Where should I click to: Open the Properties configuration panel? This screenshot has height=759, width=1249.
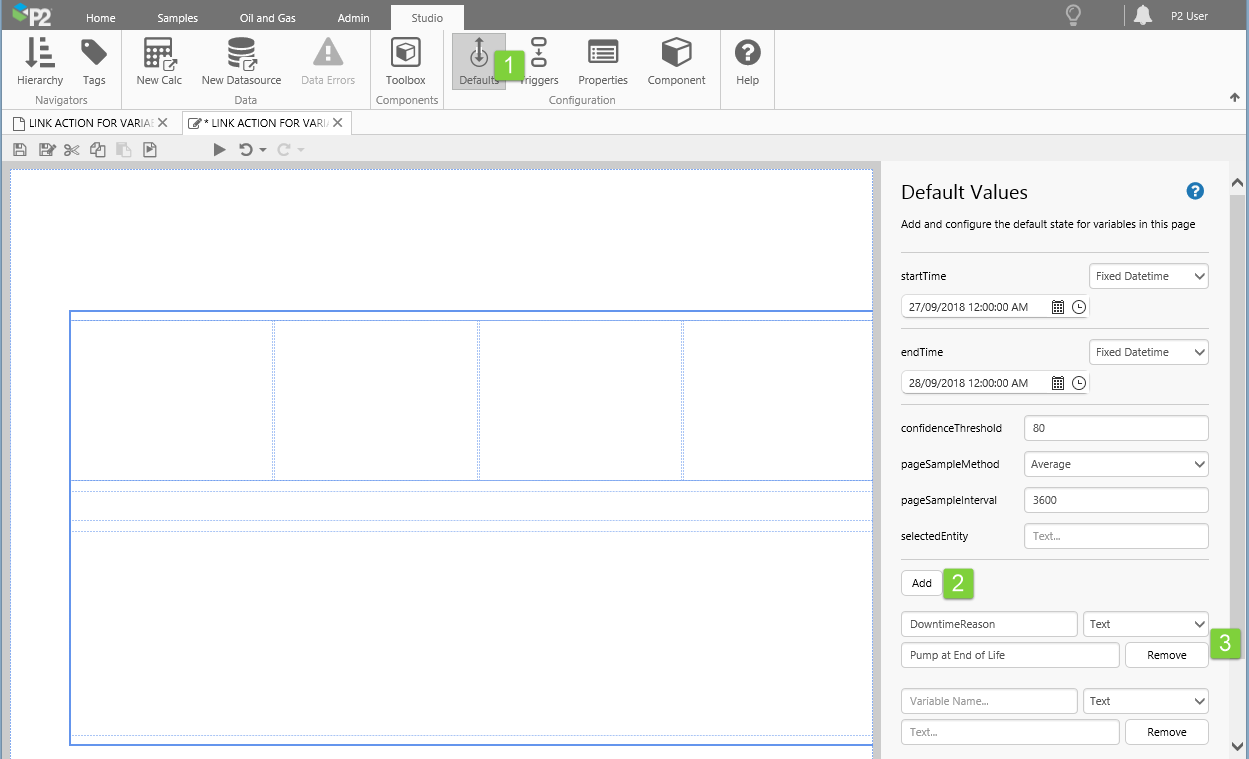click(603, 61)
